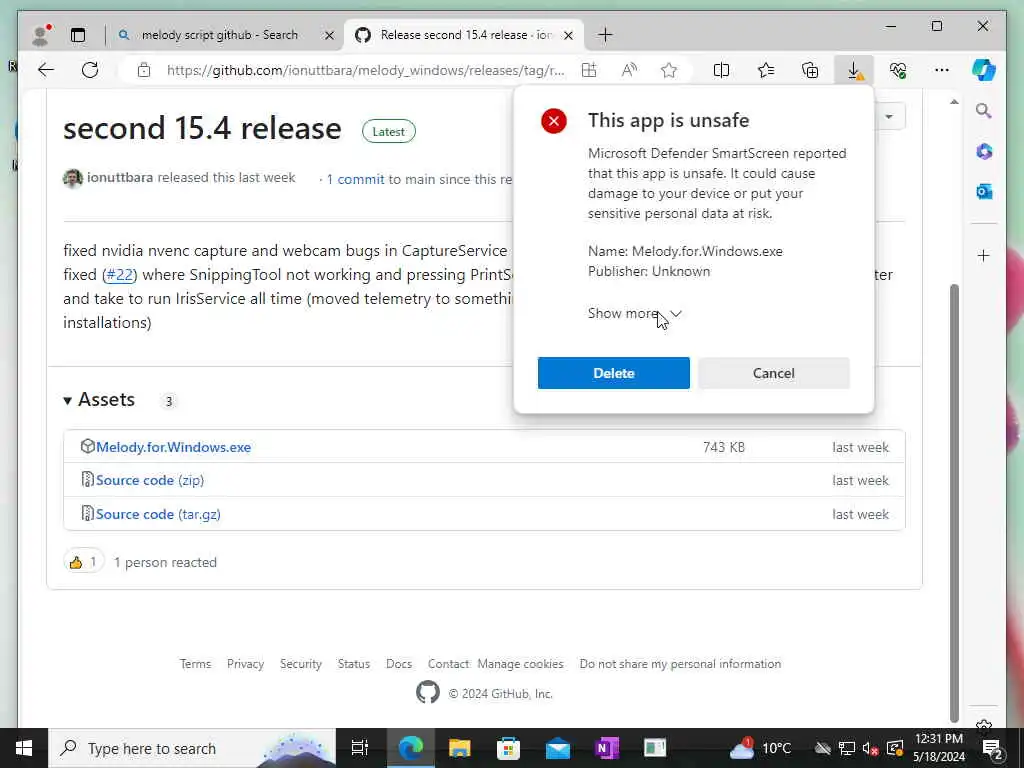Screen dimensions: 1024x768
Task: Open Security footer link
Action: (x=300, y=664)
